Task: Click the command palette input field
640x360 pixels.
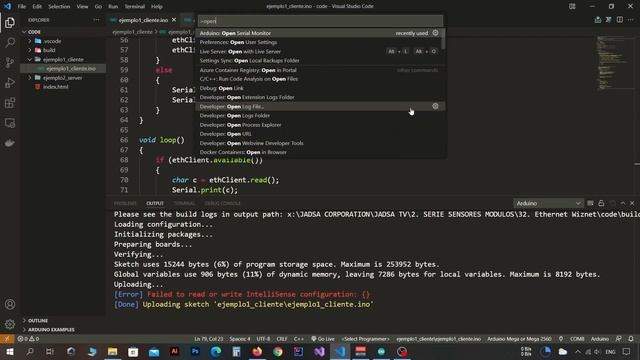Action: [320, 21]
